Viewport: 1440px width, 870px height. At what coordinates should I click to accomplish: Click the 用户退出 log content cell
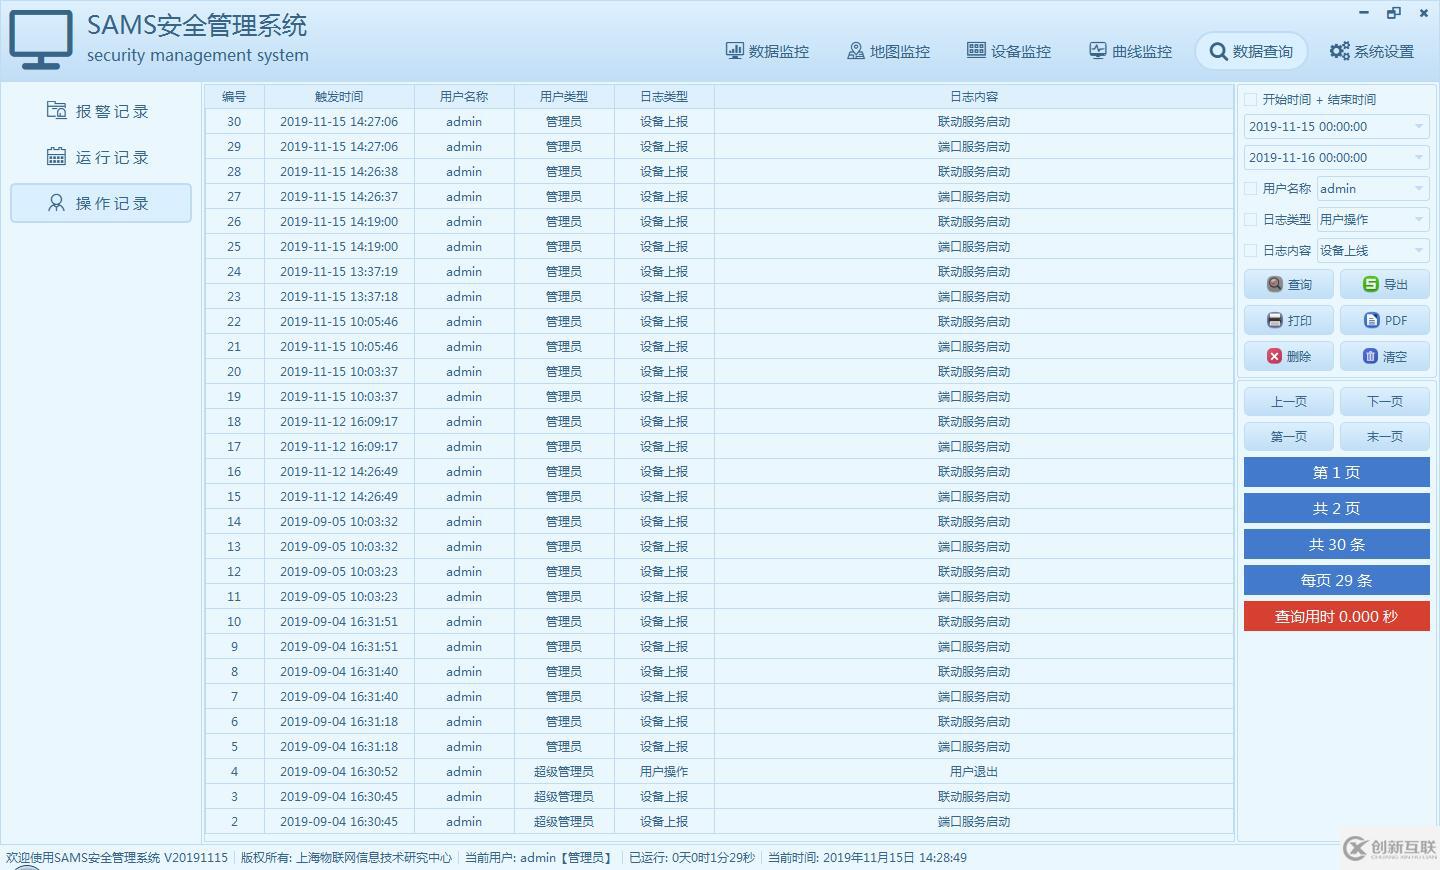click(x=973, y=771)
